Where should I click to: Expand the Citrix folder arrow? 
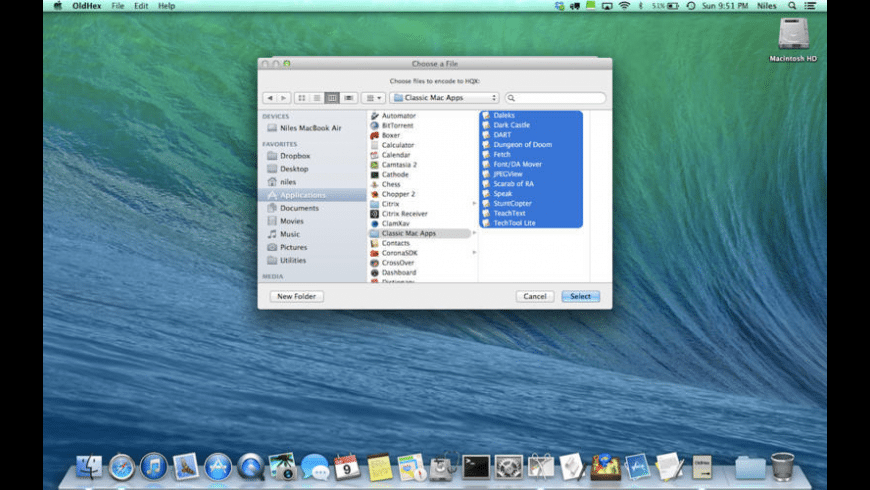click(474, 204)
